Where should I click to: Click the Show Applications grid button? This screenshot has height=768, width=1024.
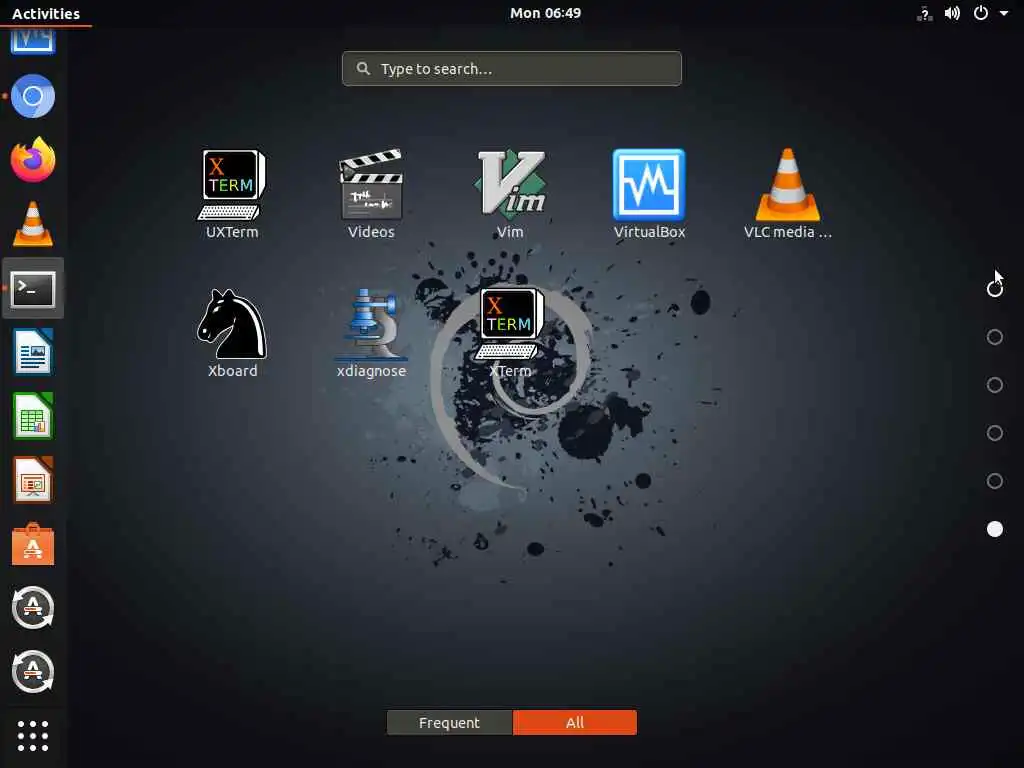(x=33, y=736)
